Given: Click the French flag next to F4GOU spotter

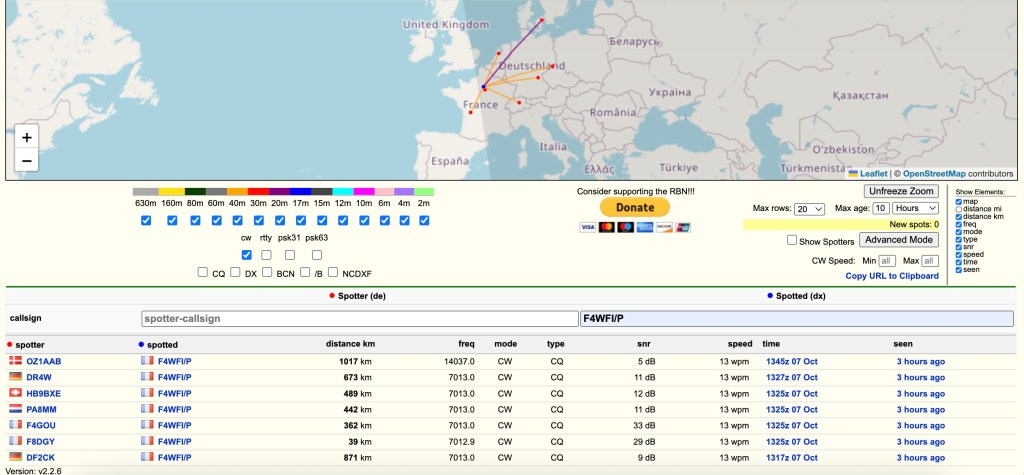Looking at the screenshot, I should coord(15,425).
